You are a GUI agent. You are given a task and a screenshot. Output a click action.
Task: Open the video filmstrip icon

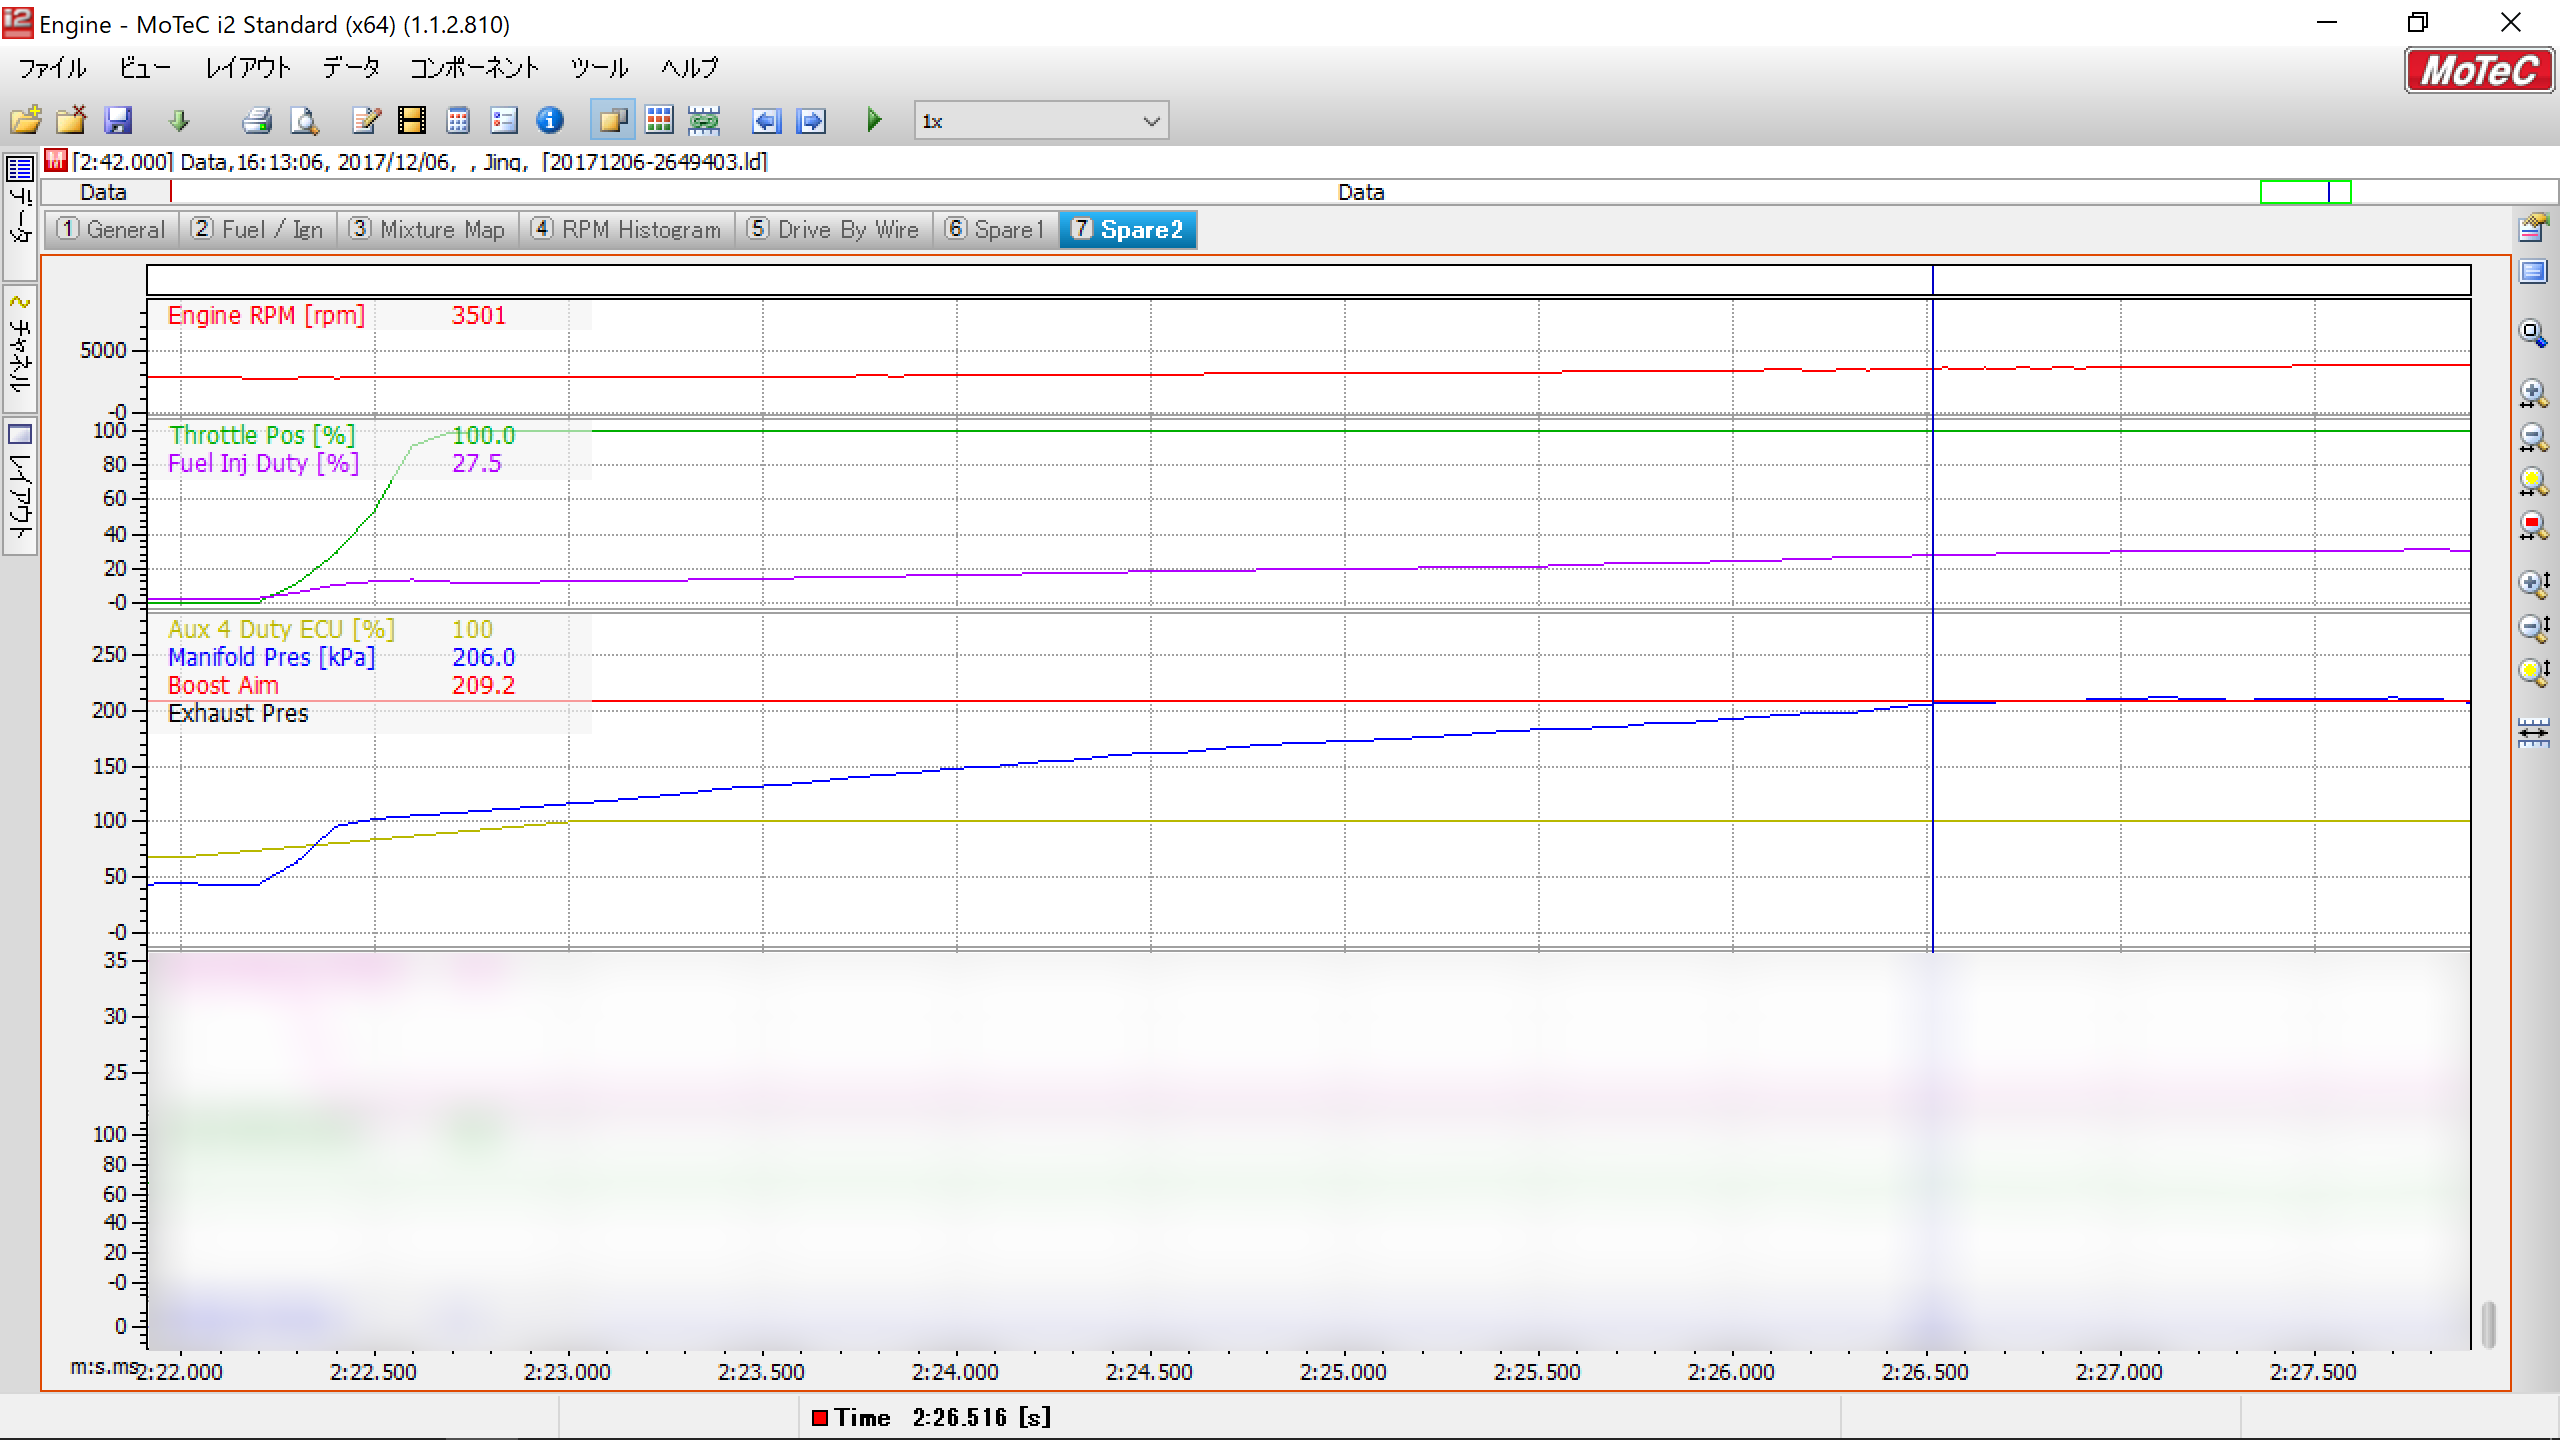pos(411,121)
